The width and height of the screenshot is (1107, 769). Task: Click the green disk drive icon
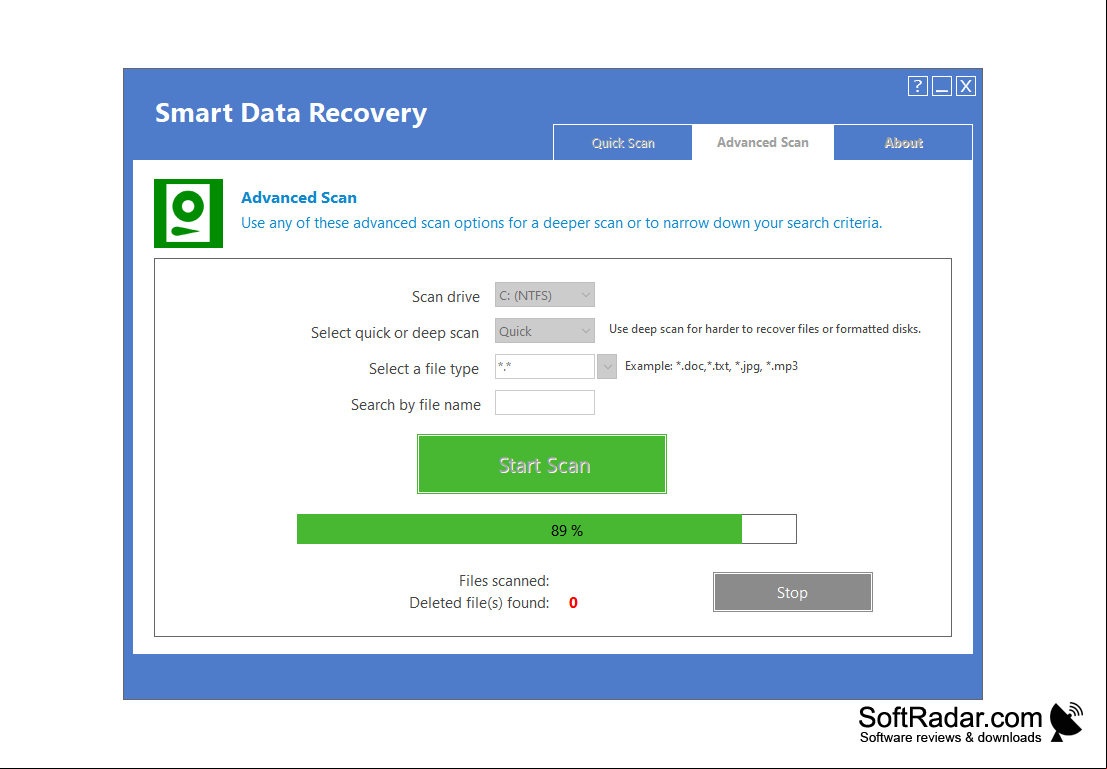189,213
